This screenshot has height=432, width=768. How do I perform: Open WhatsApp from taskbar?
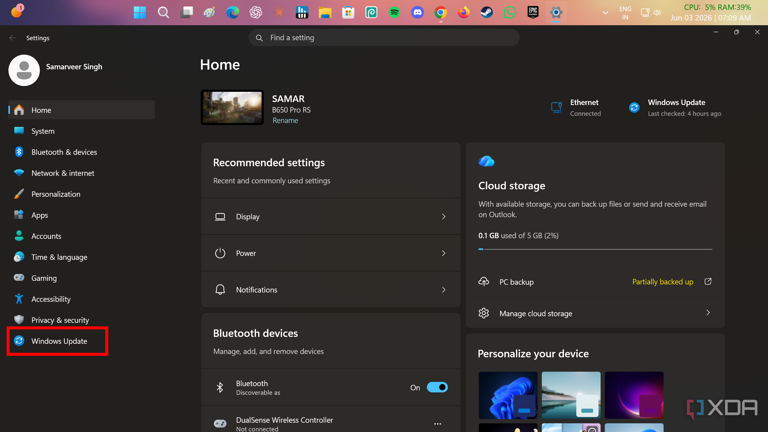point(510,12)
